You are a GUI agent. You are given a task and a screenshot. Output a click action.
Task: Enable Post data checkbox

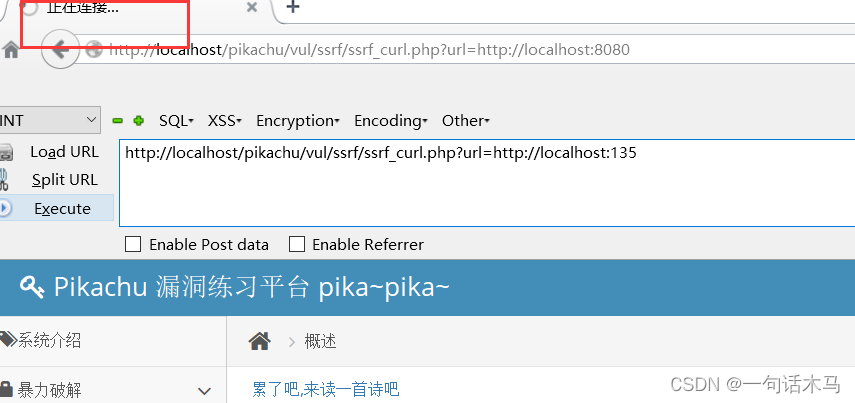click(133, 244)
